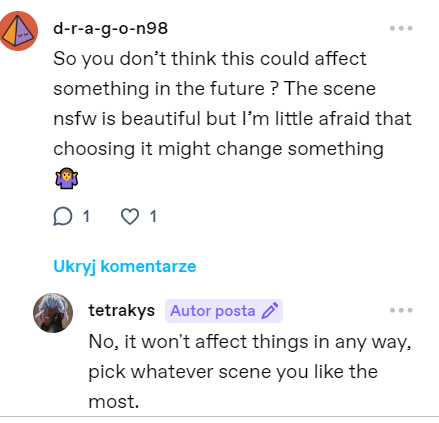Click the speech bubble reply icon

pyautogui.click(x=62, y=216)
